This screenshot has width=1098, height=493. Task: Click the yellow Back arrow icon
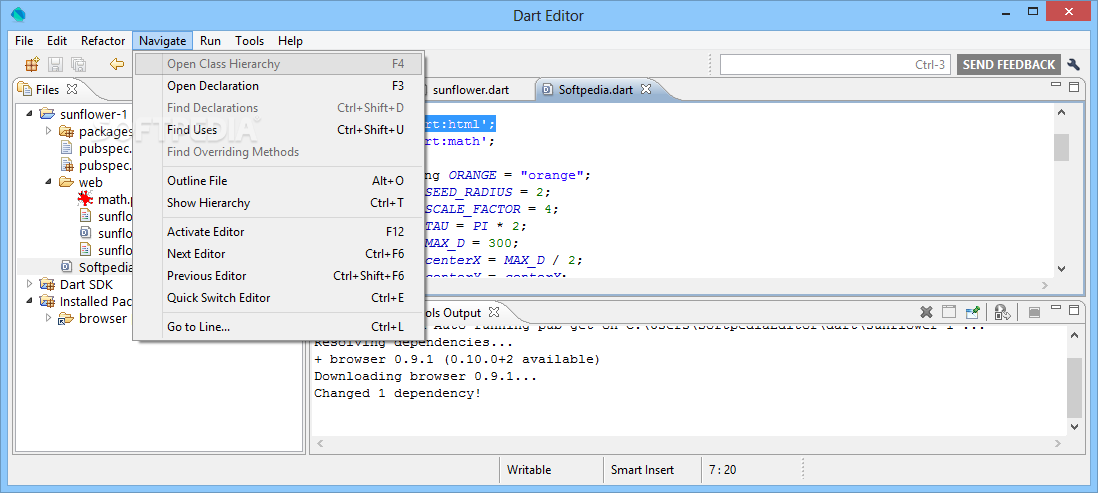pos(116,64)
